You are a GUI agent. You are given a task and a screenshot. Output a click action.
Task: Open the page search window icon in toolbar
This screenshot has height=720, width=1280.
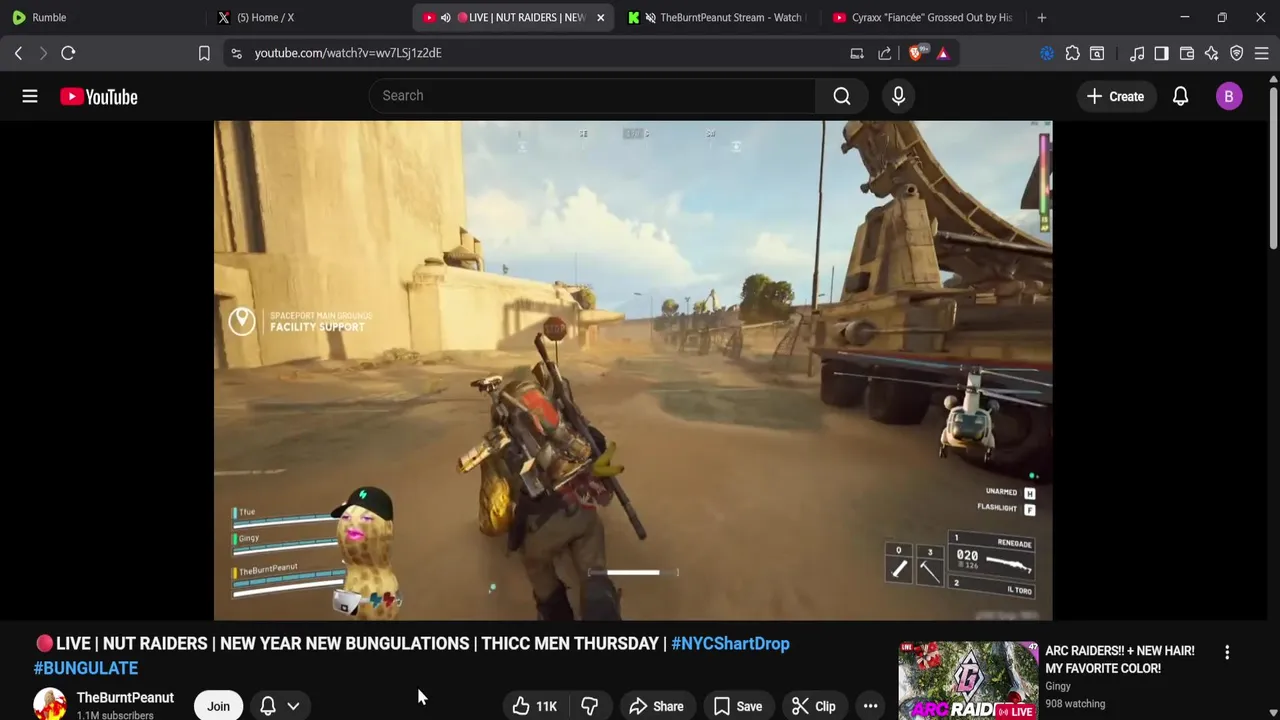coord(1097,53)
